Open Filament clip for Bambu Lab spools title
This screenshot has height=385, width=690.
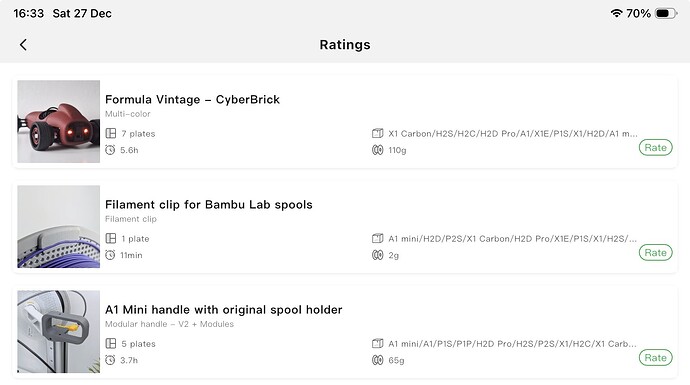click(x=209, y=205)
